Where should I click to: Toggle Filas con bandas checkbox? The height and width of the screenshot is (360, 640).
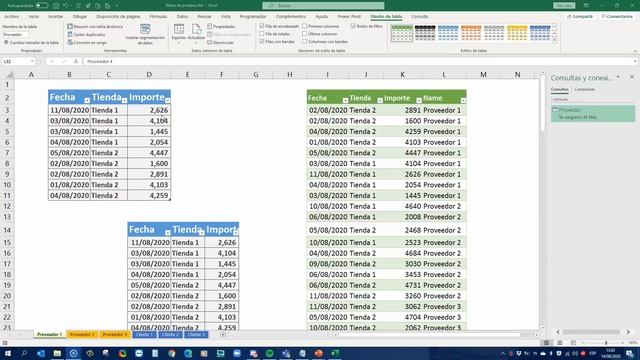pyautogui.click(x=262, y=42)
